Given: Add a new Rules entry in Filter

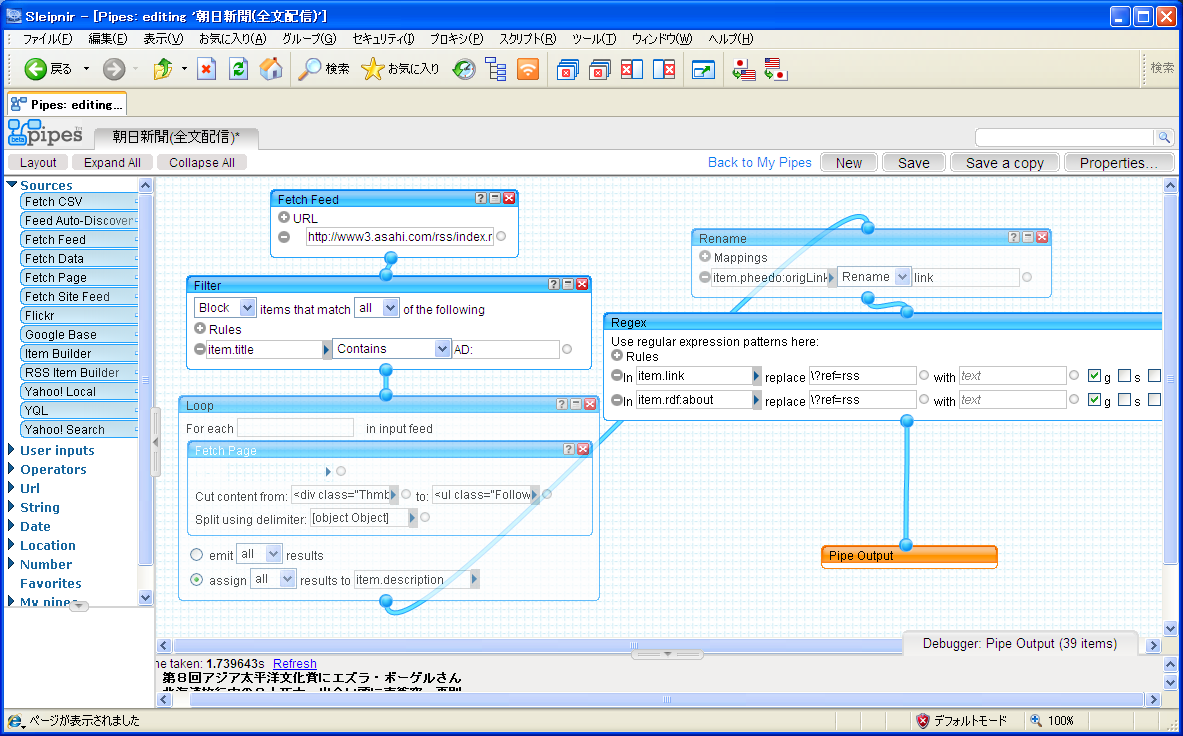Looking at the screenshot, I should 200,329.
